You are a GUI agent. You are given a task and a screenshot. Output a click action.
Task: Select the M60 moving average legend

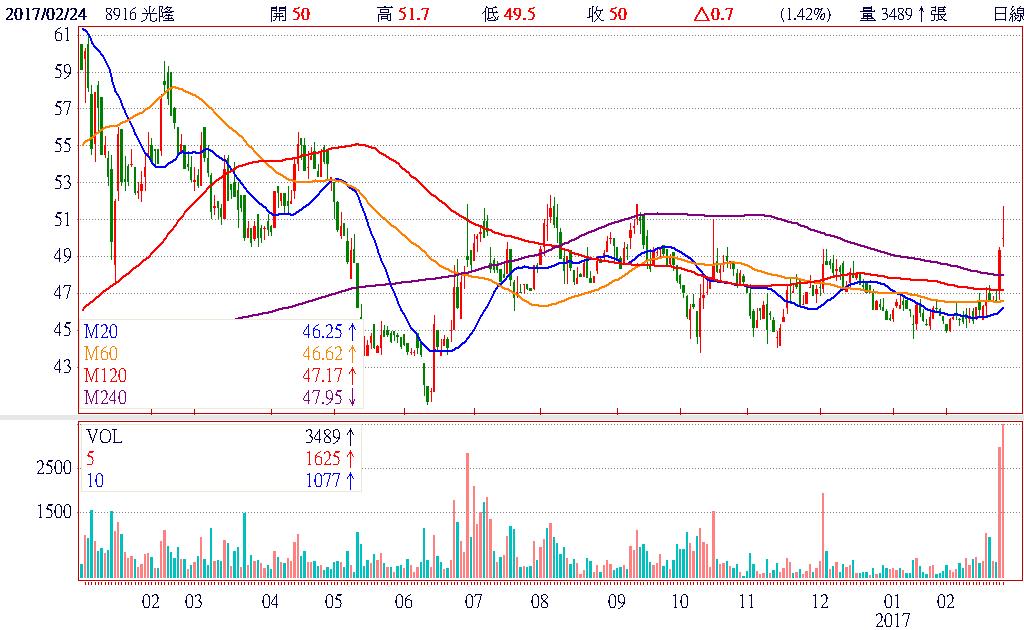coord(101,353)
